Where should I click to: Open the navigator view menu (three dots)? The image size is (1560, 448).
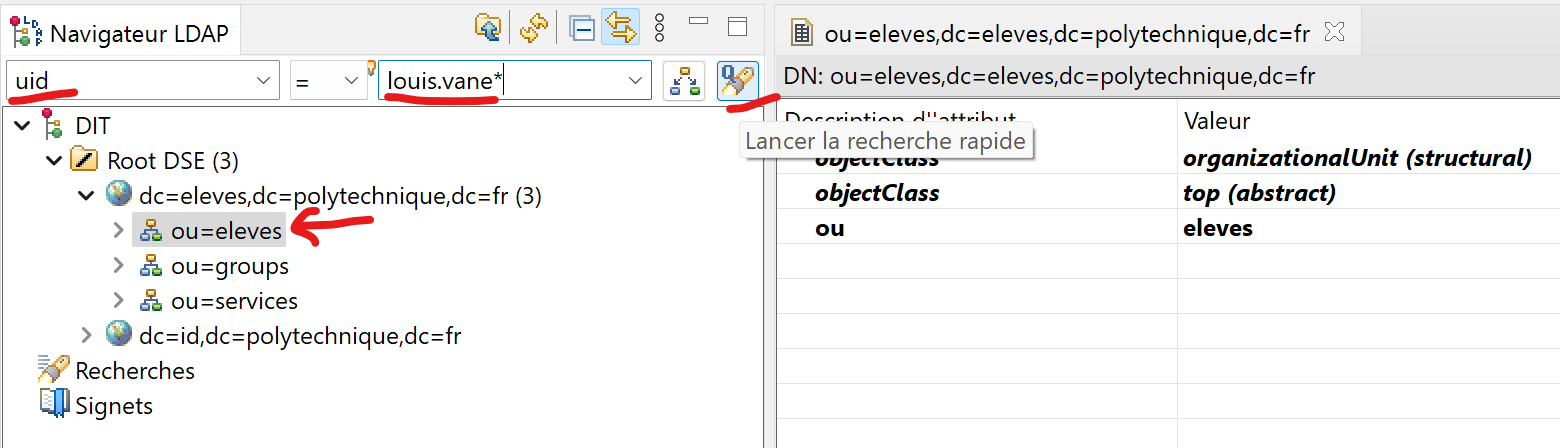pyautogui.click(x=659, y=28)
